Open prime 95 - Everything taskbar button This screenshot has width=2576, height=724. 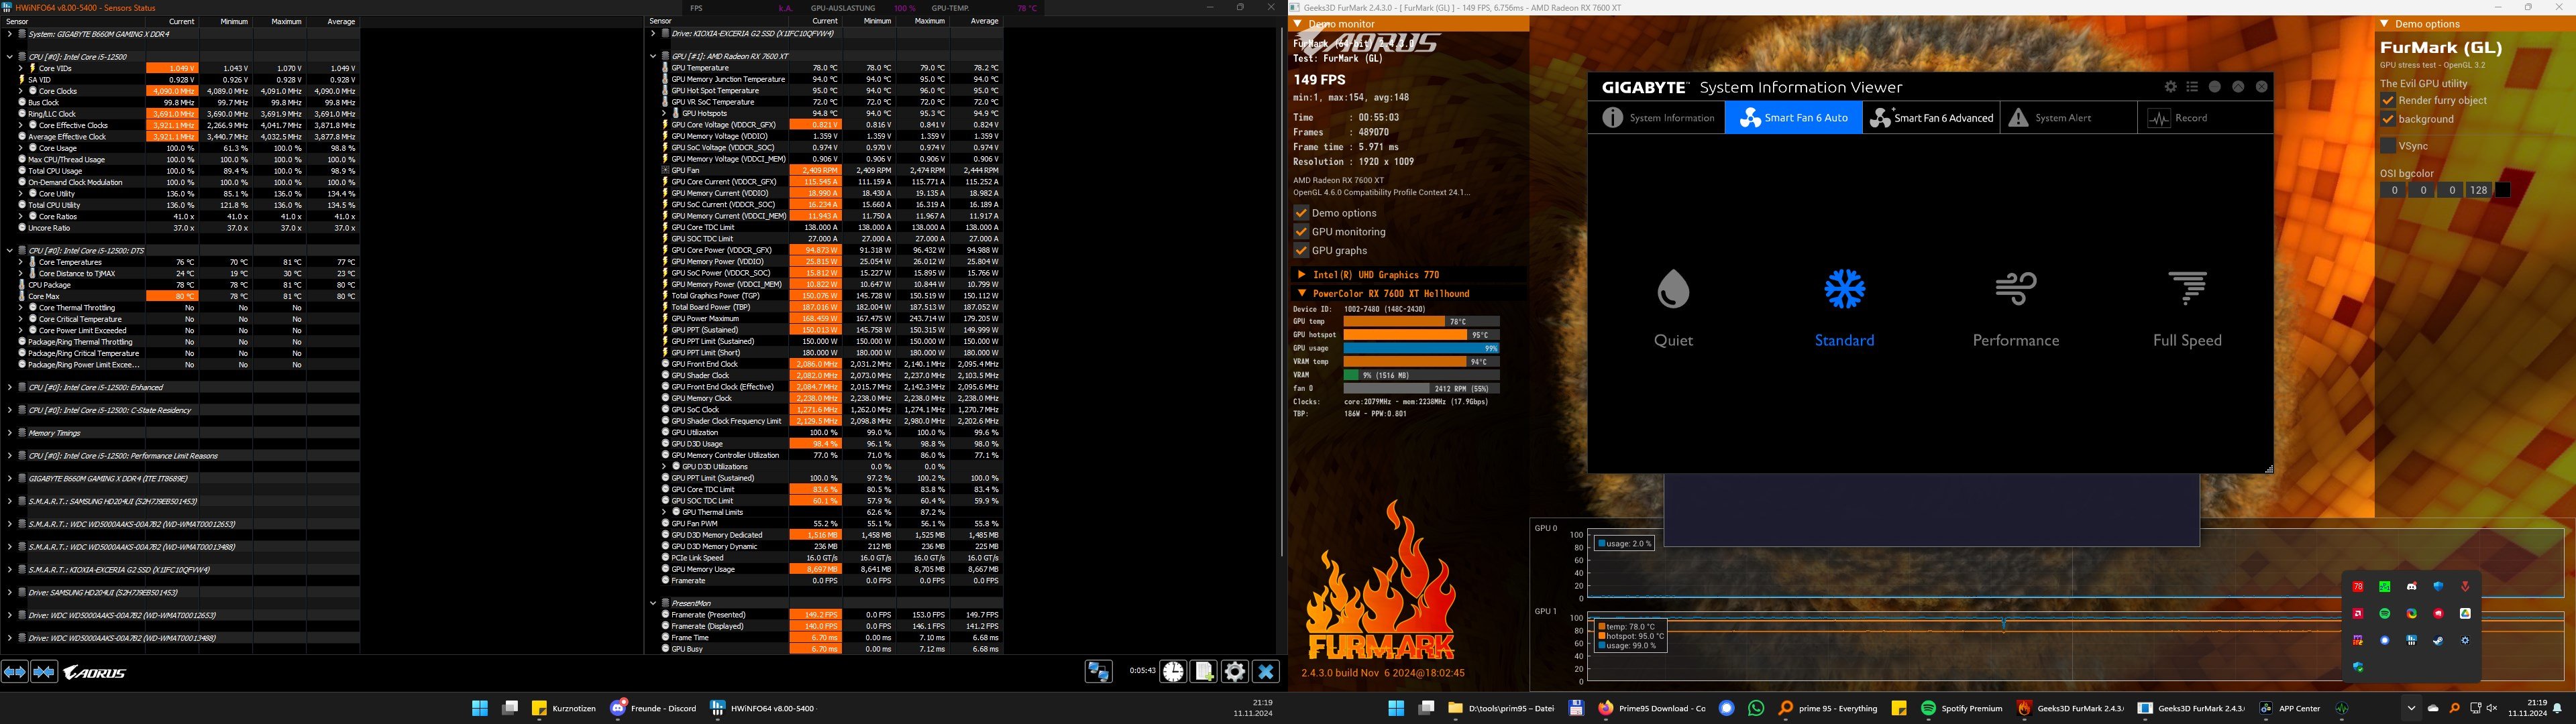point(1828,708)
